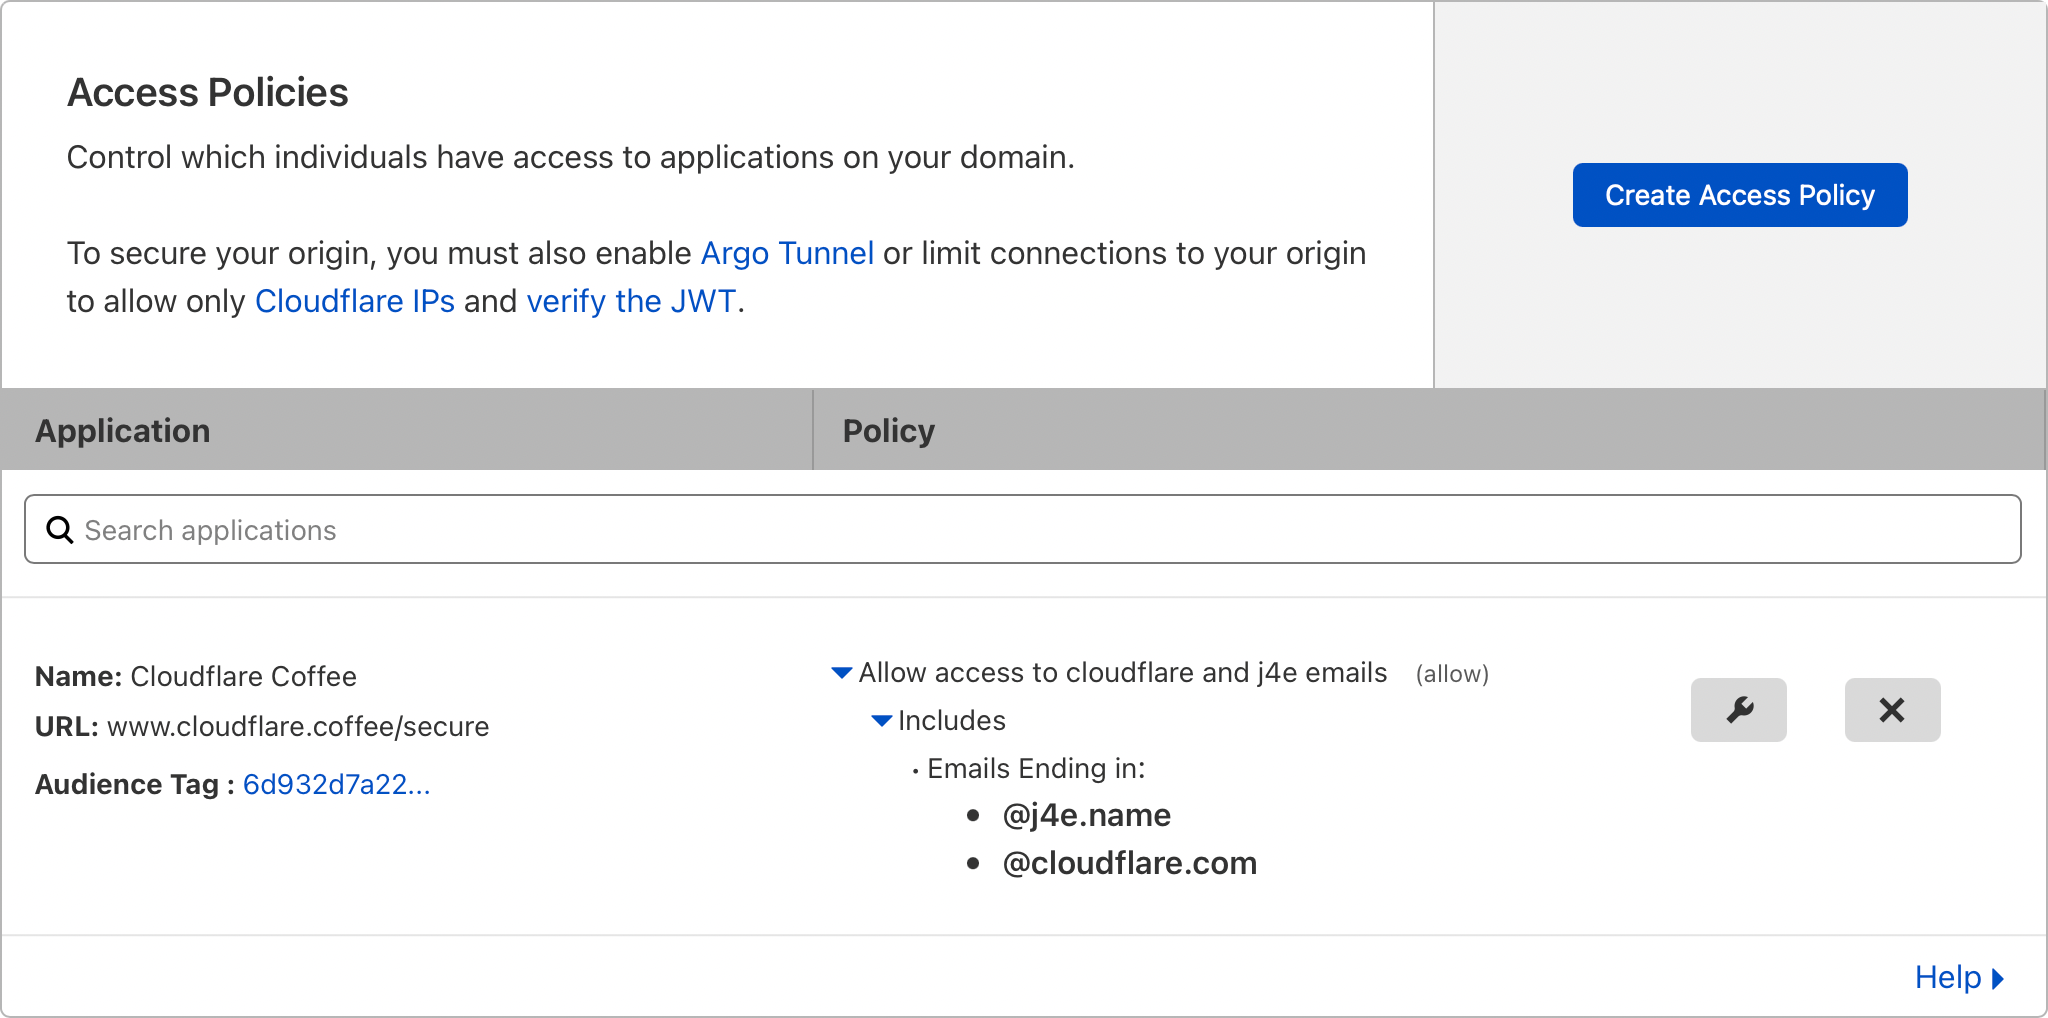Click the Create Access Policy button

click(x=1739, y=194)
